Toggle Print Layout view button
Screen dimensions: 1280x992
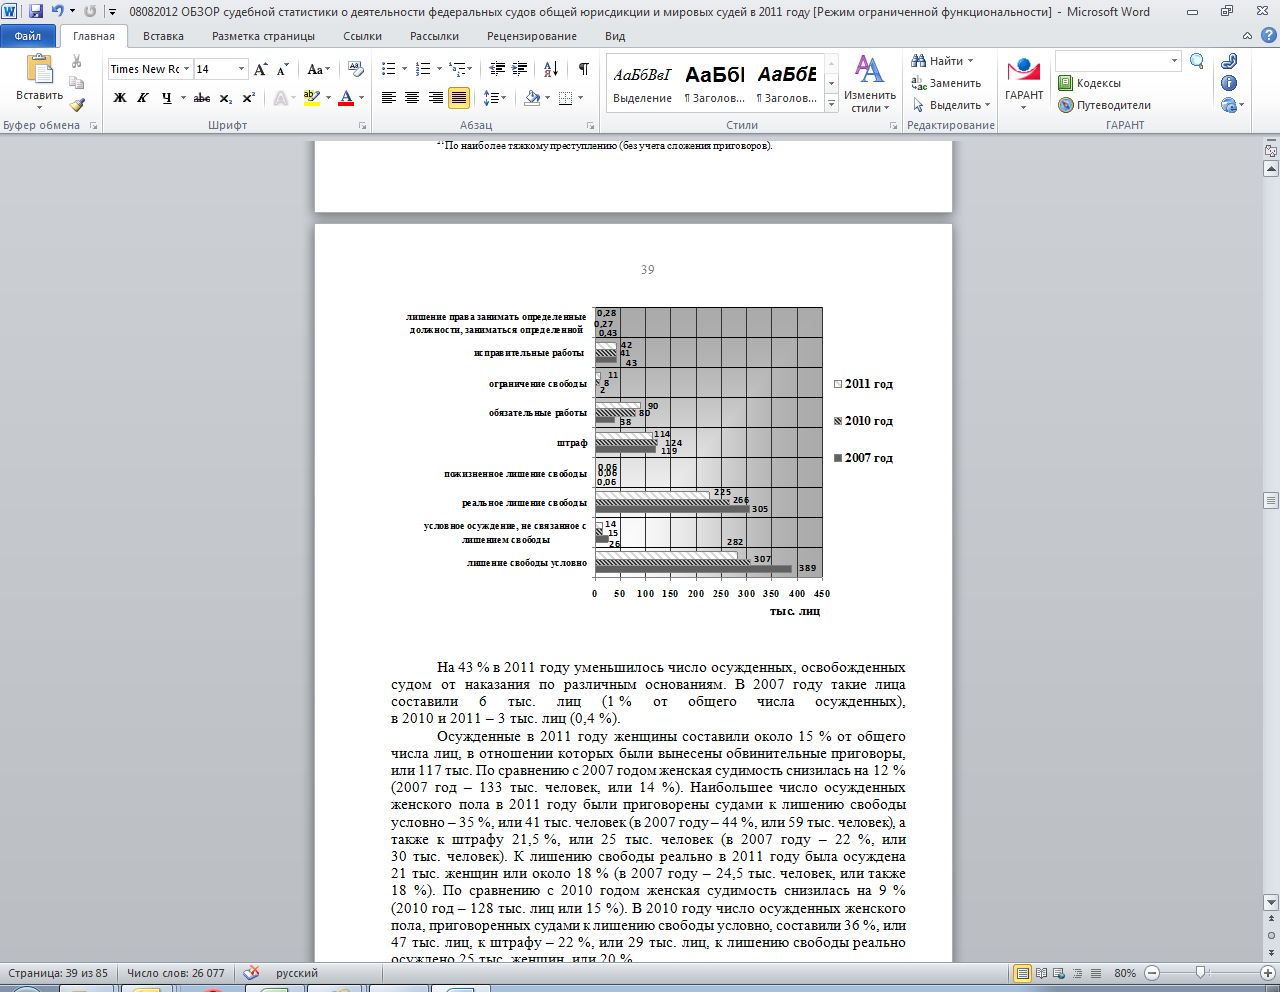[1023, 973]
